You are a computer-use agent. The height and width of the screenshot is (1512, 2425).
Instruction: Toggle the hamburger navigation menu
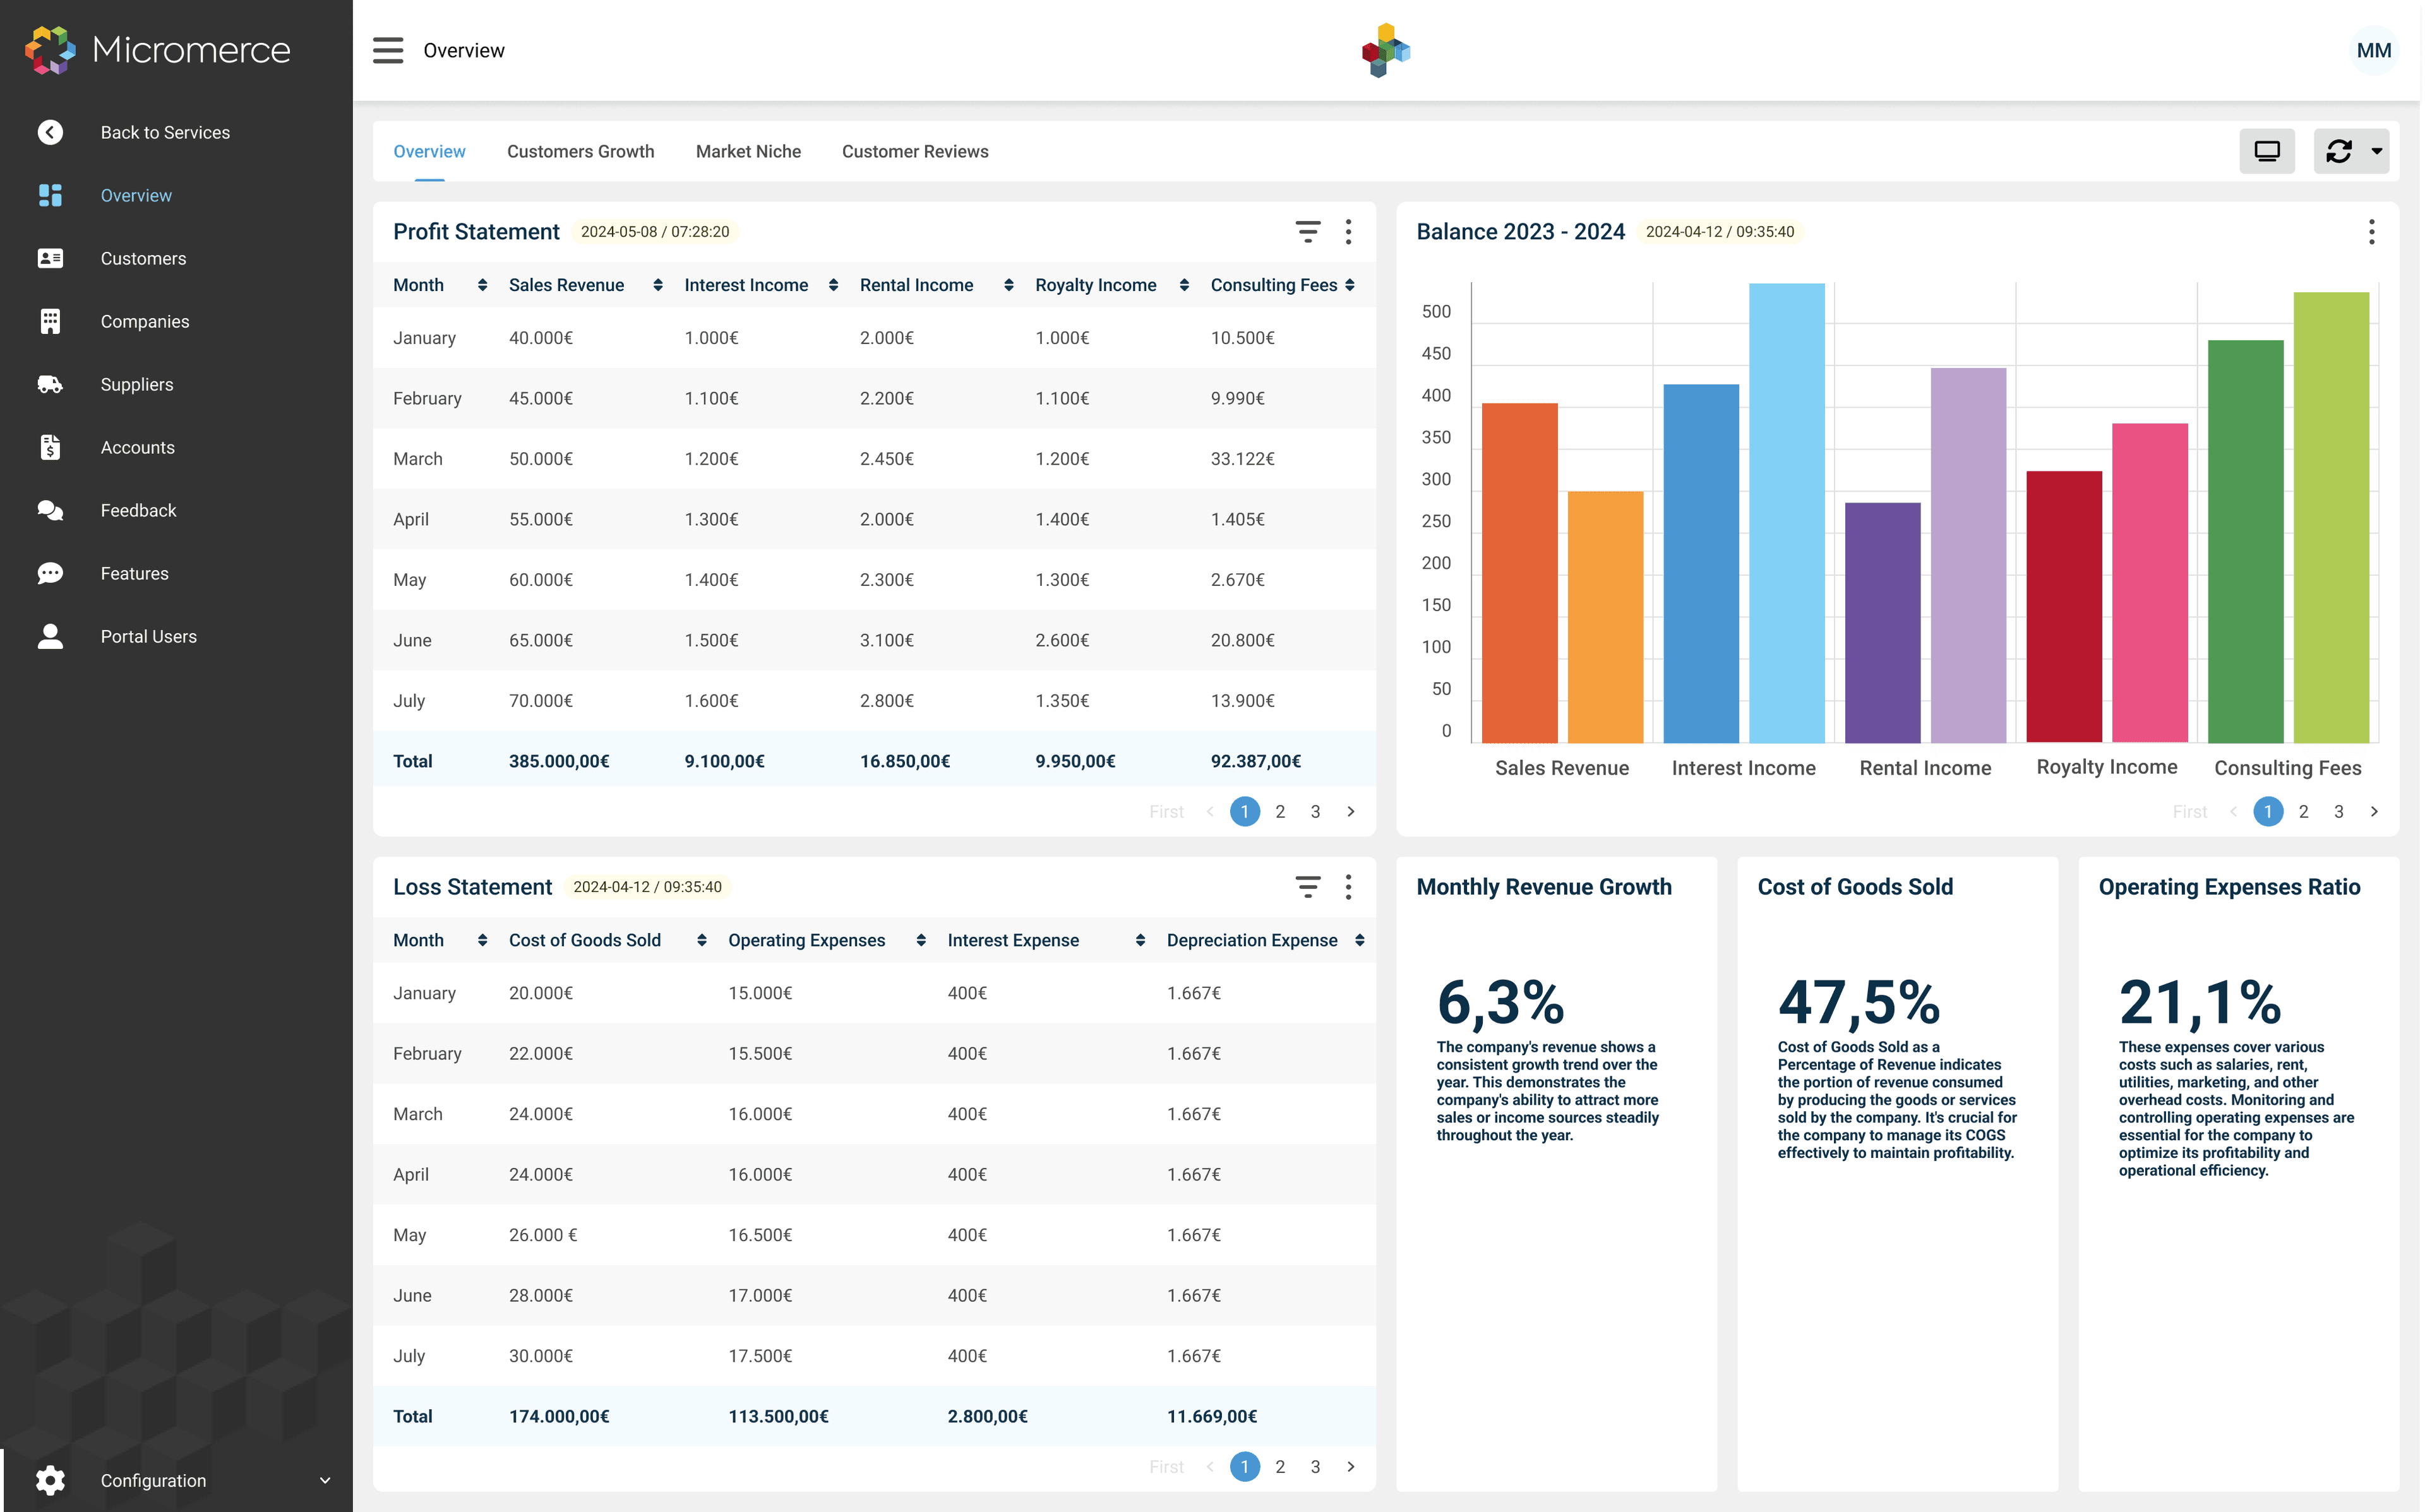tap(388, 50)
